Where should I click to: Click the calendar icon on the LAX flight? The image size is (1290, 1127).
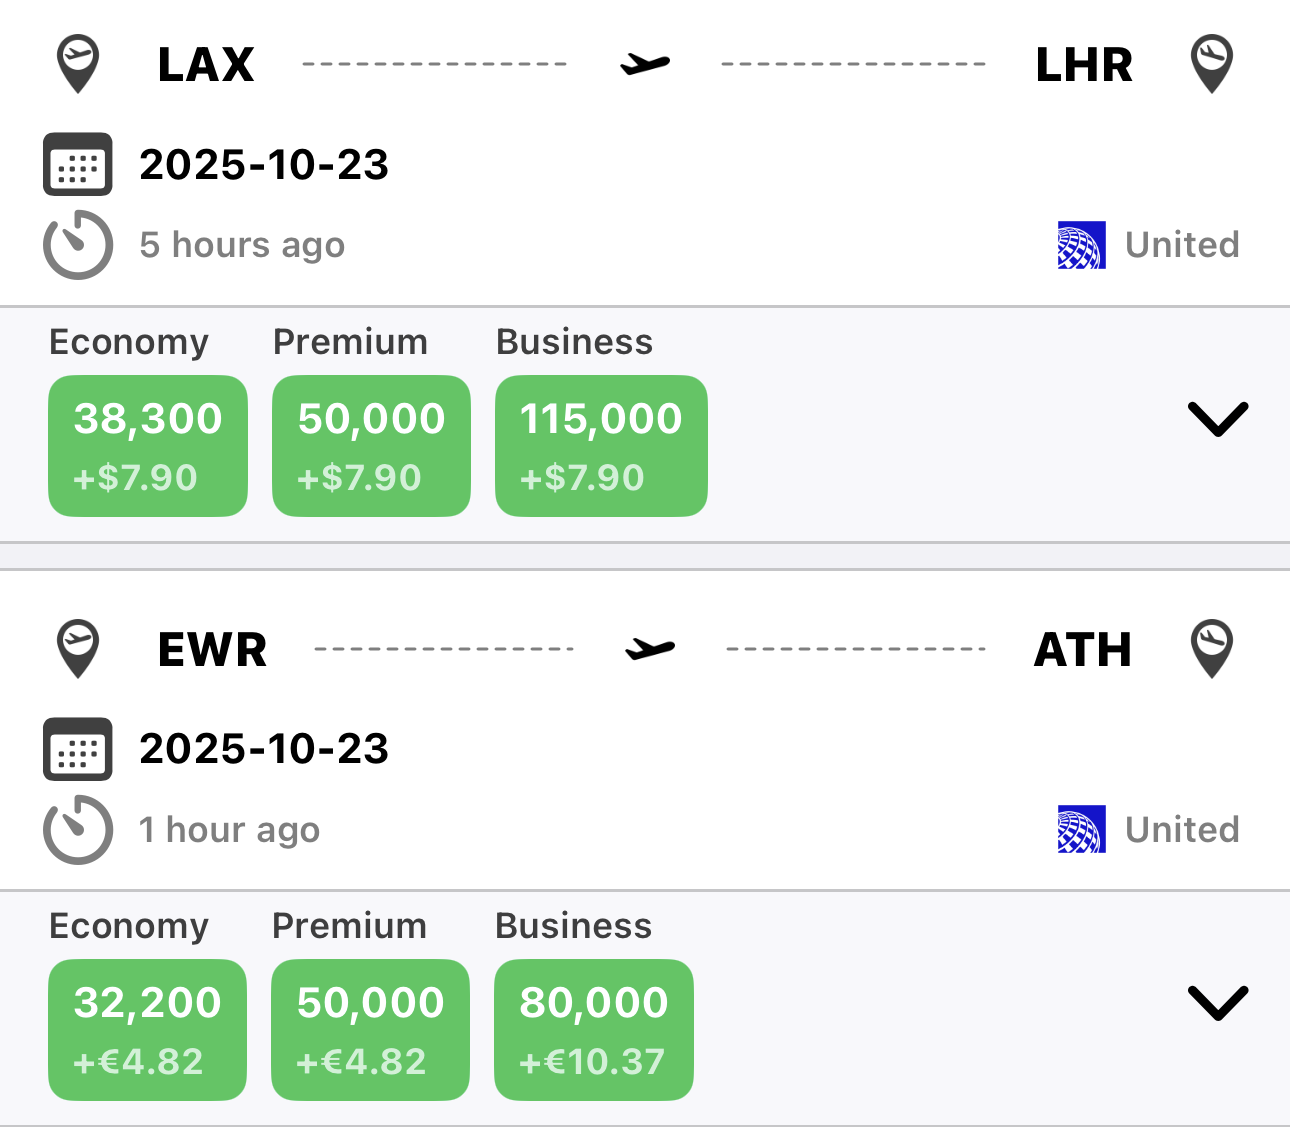pyautogui.click(x=78, y=164)
